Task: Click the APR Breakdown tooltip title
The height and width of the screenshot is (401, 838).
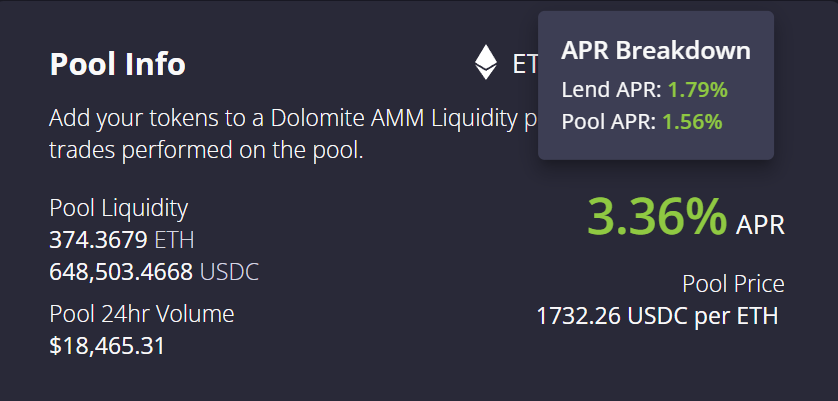Action: 656,51
